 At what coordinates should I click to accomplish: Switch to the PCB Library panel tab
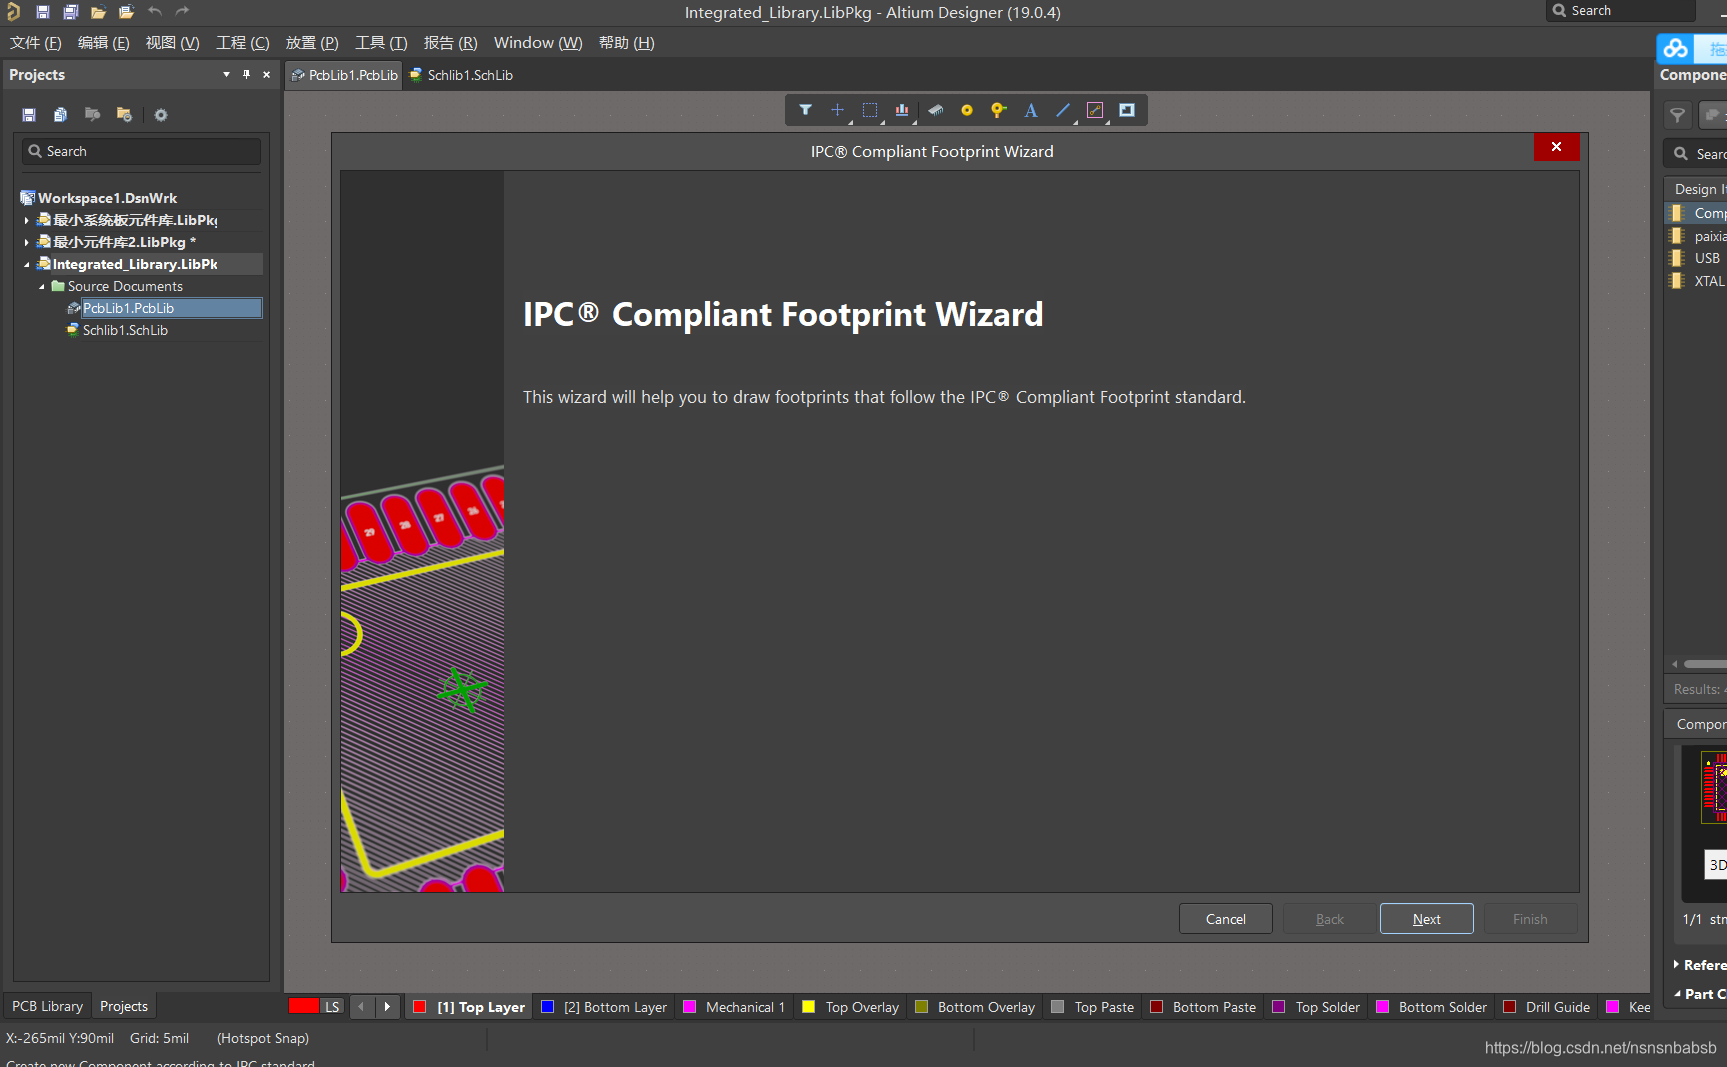pos(47,1006)
